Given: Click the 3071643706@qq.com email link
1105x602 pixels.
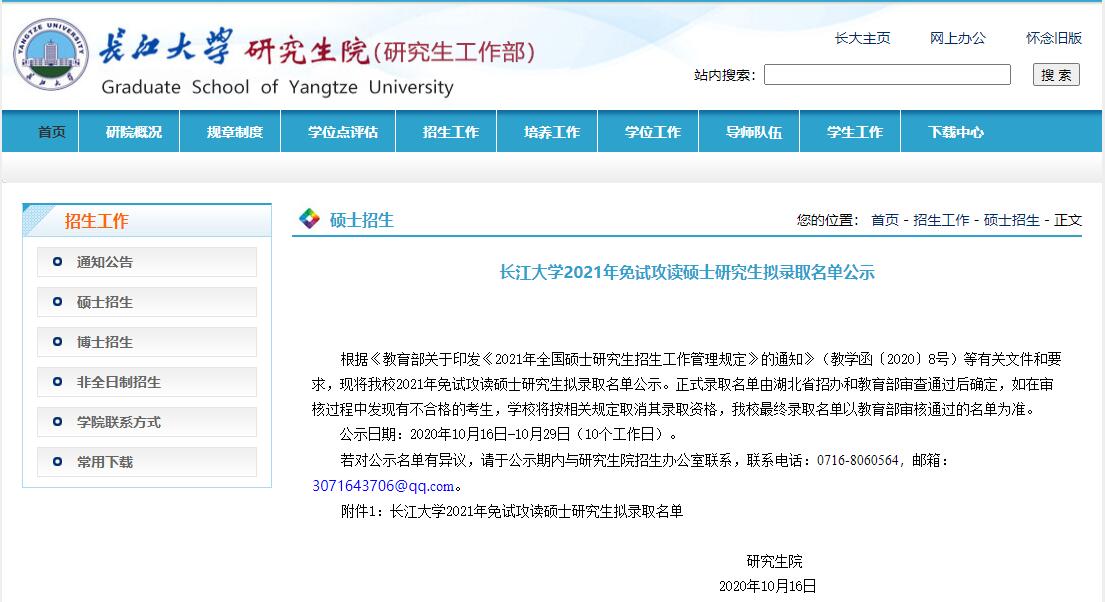Looking at the screenshot, I should [383, 486].
